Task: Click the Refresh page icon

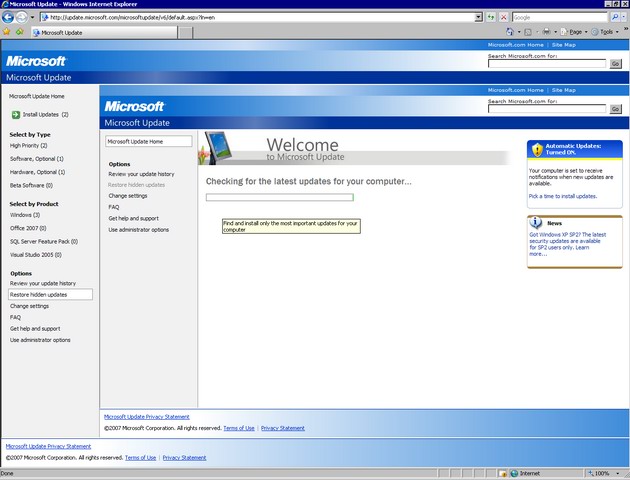Action: [x=490, y=17]
